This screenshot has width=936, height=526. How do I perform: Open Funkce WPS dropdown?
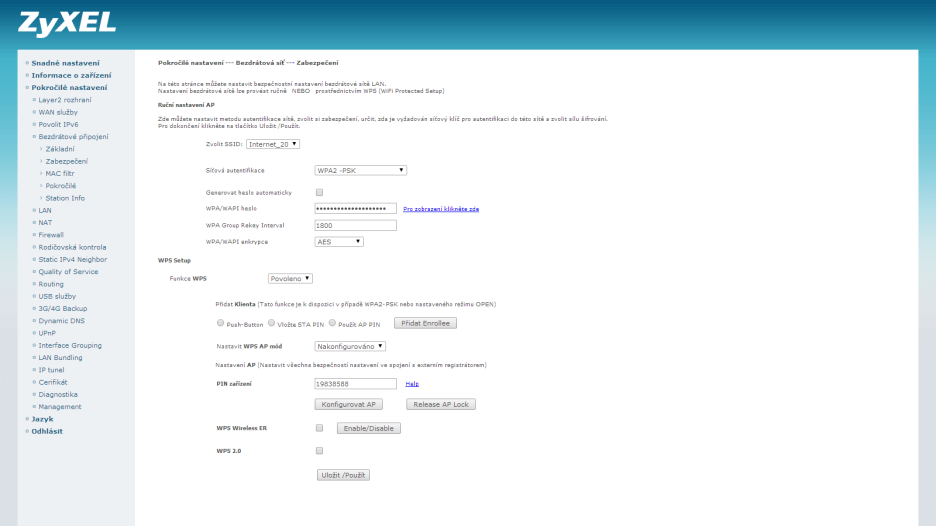coord(290,278)
